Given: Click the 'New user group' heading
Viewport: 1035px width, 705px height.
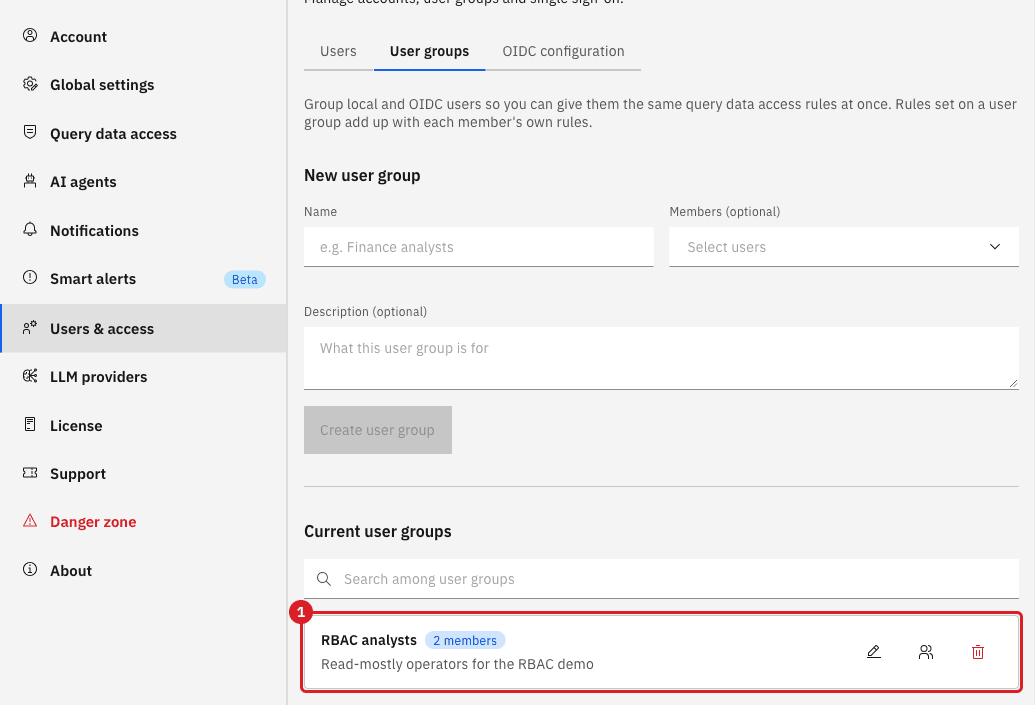Looking at the screenshot, I should click(362, 176).
